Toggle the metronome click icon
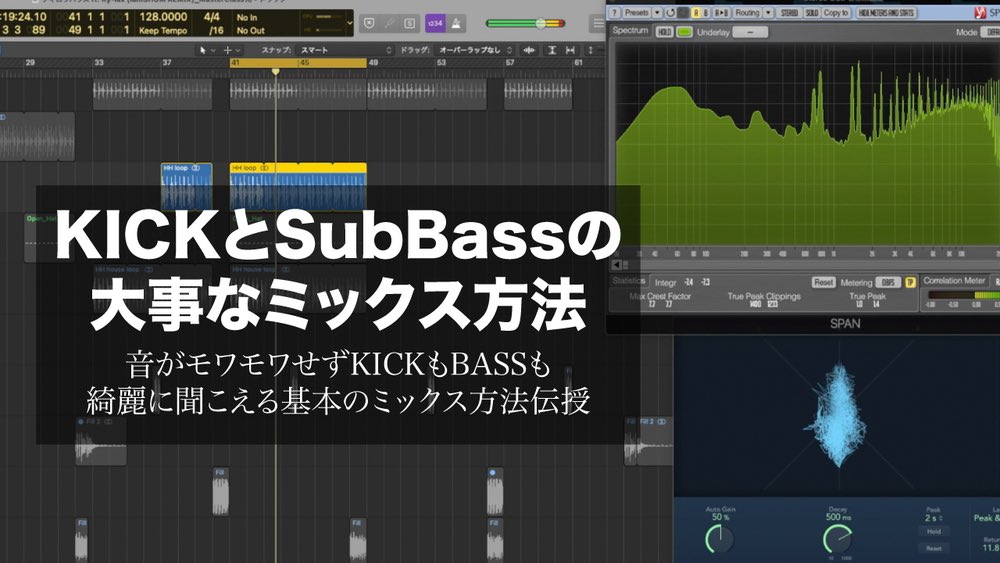Viewport: 1000px width, 563px height. pos(457,23)
